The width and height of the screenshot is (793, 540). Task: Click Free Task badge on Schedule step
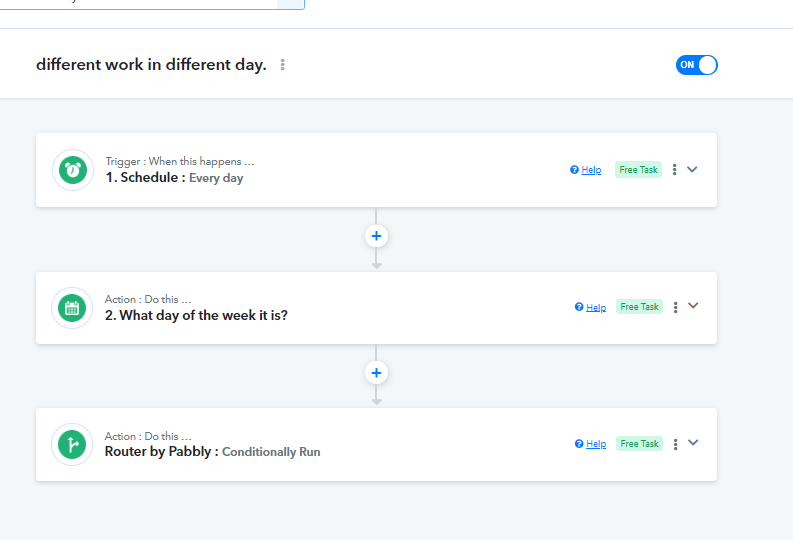[x=638, y=170]
